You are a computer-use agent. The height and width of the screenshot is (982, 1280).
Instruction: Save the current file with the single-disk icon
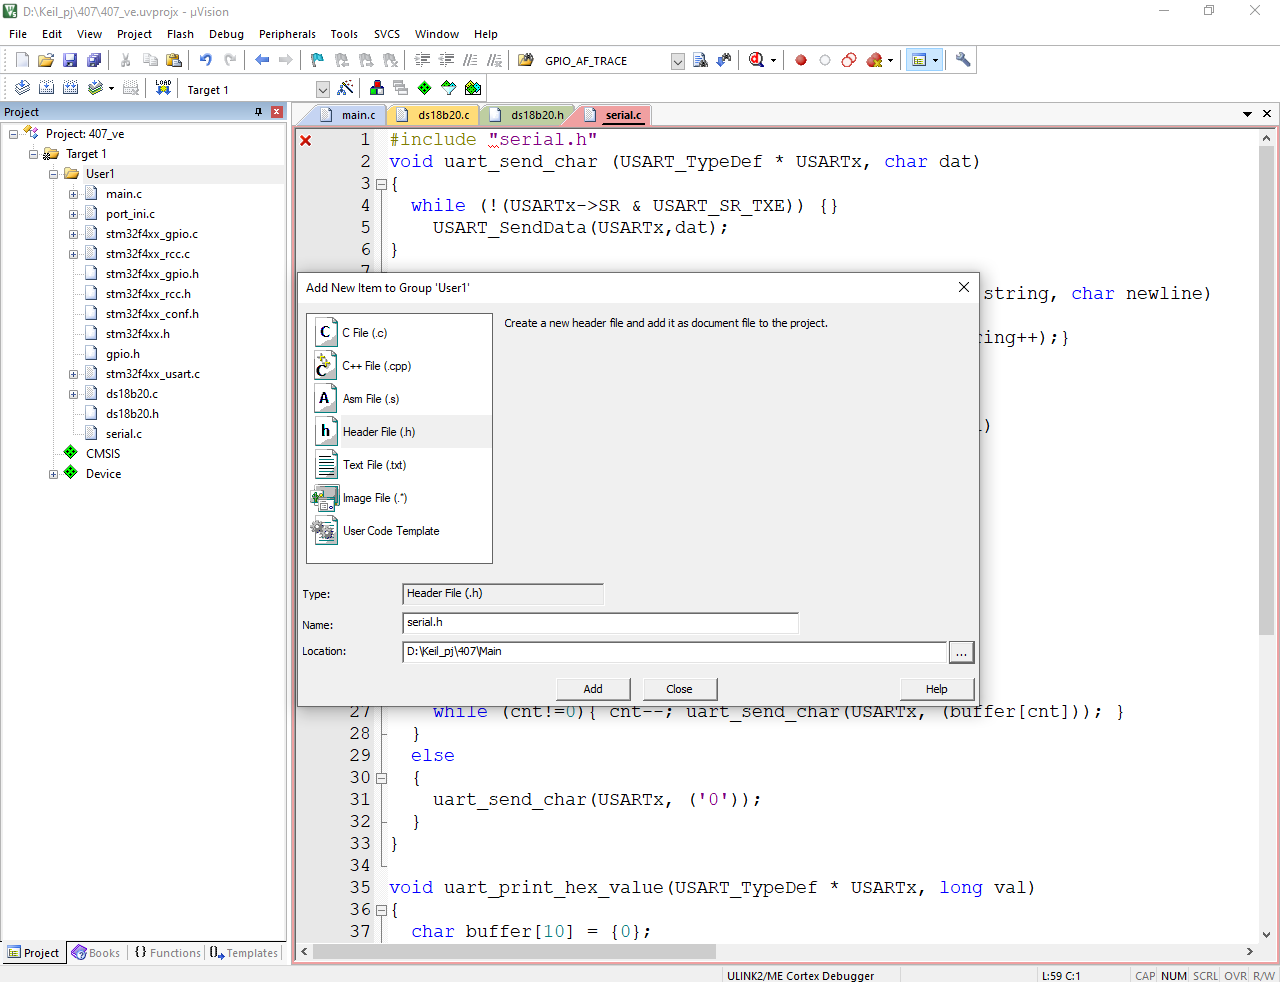(70, 60)
